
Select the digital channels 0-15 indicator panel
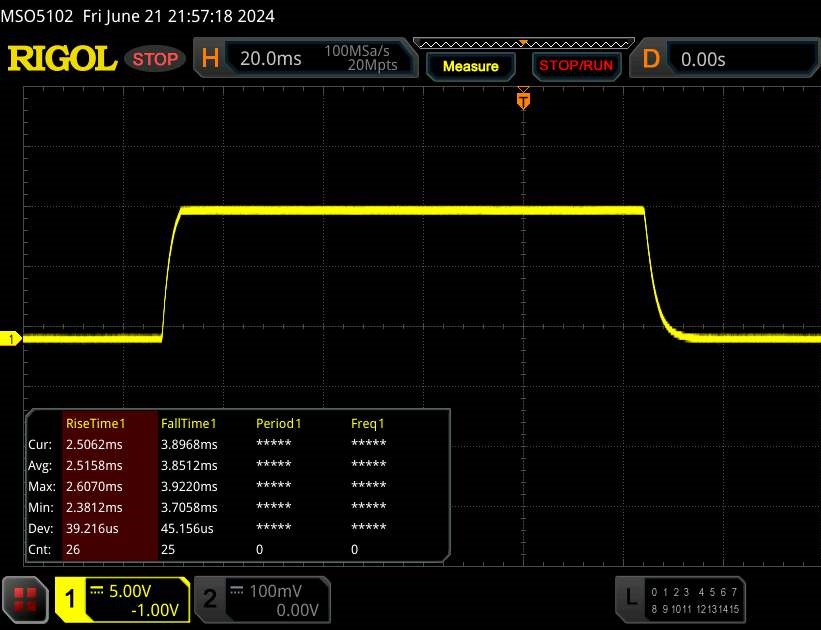point(695,600)
